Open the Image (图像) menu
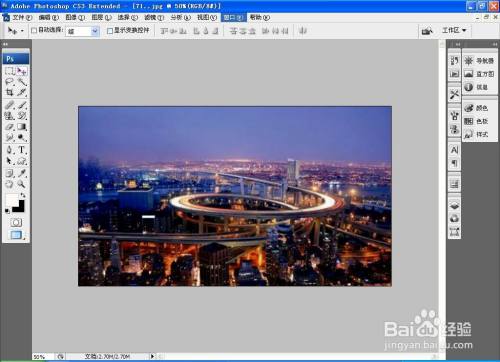This screenshot has height=362, width=500. pyautogui.click(x=75, y=17)
